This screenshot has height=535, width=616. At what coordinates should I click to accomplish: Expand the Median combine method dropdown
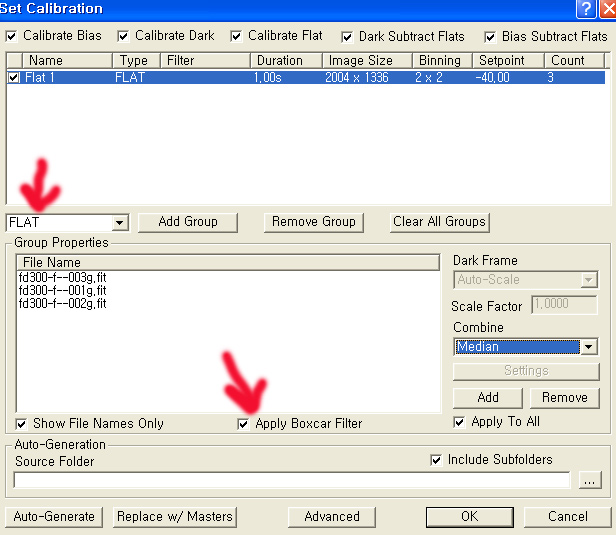[588, 347]
